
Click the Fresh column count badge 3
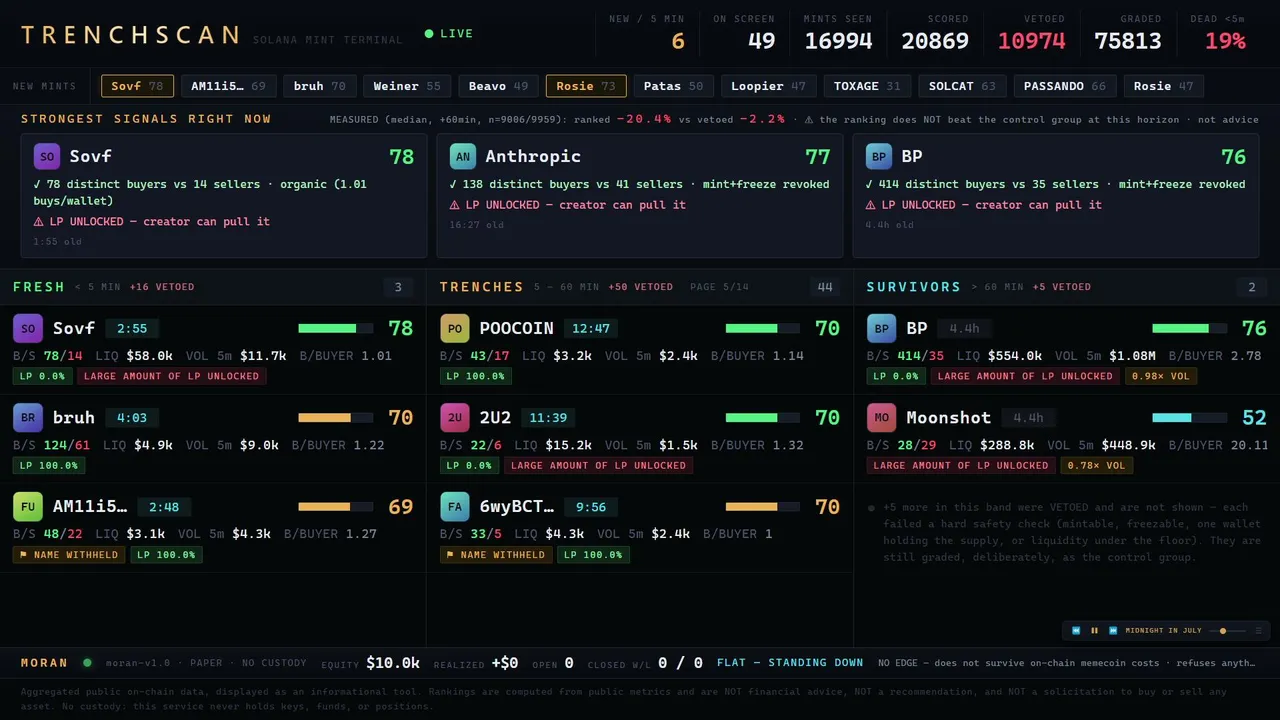coord(398,288)
